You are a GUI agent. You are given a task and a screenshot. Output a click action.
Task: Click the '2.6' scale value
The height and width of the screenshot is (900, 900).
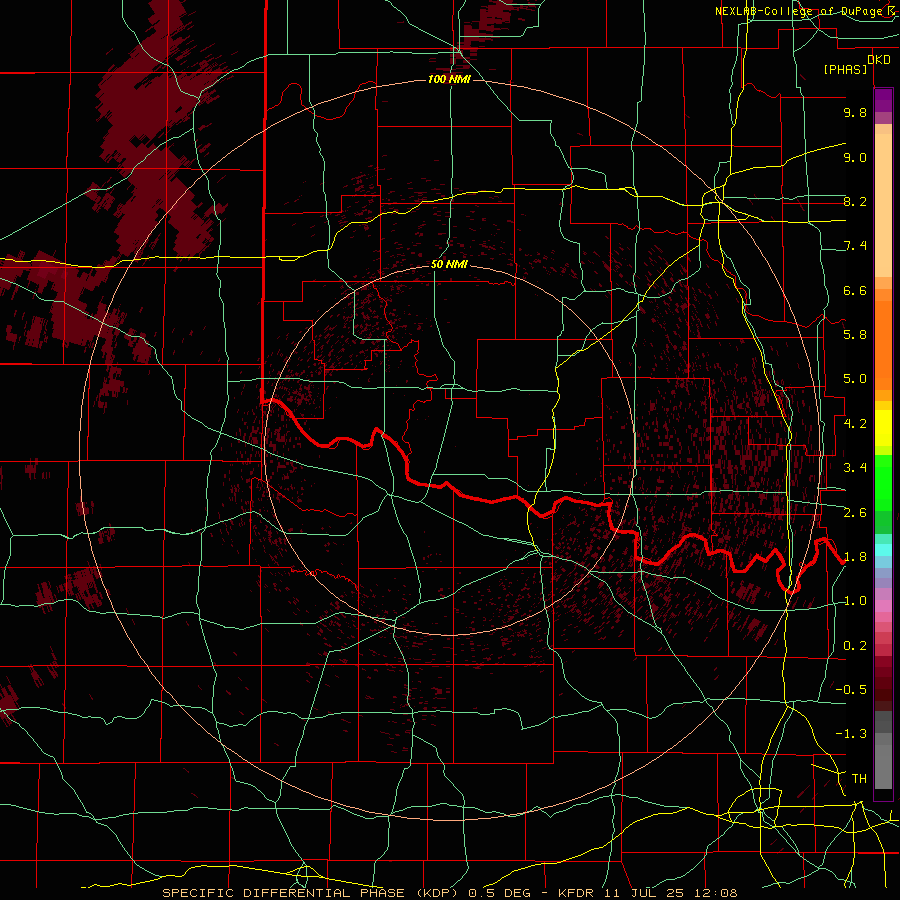point(855,512)
